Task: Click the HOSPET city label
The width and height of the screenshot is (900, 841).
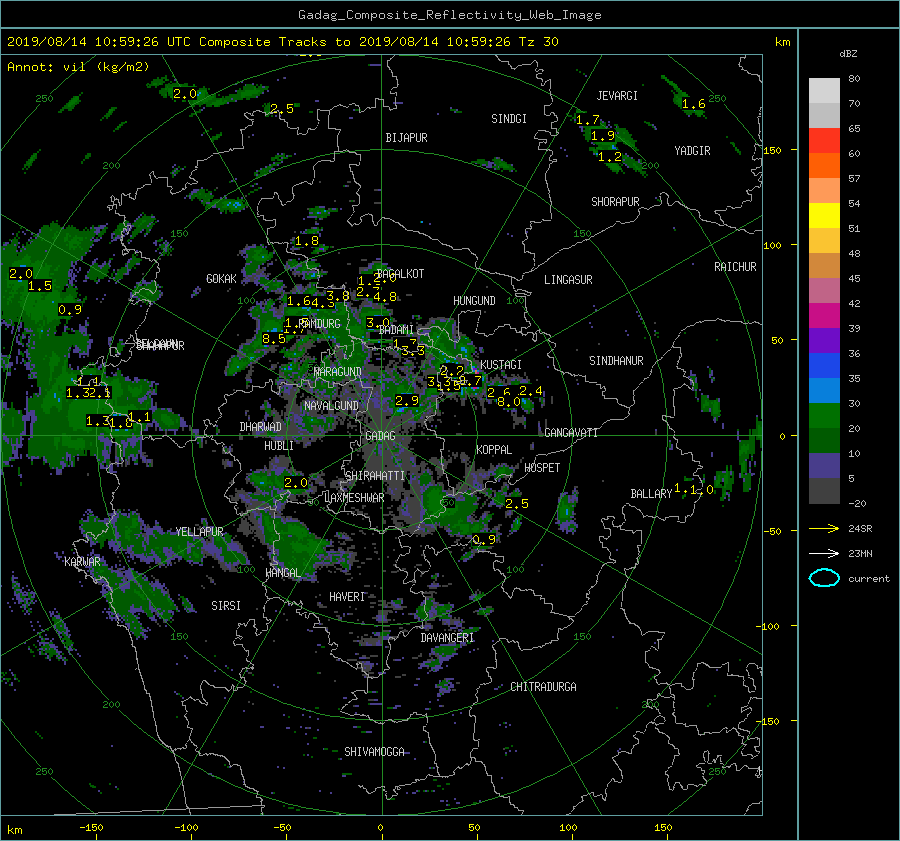Action: [542, 468]
